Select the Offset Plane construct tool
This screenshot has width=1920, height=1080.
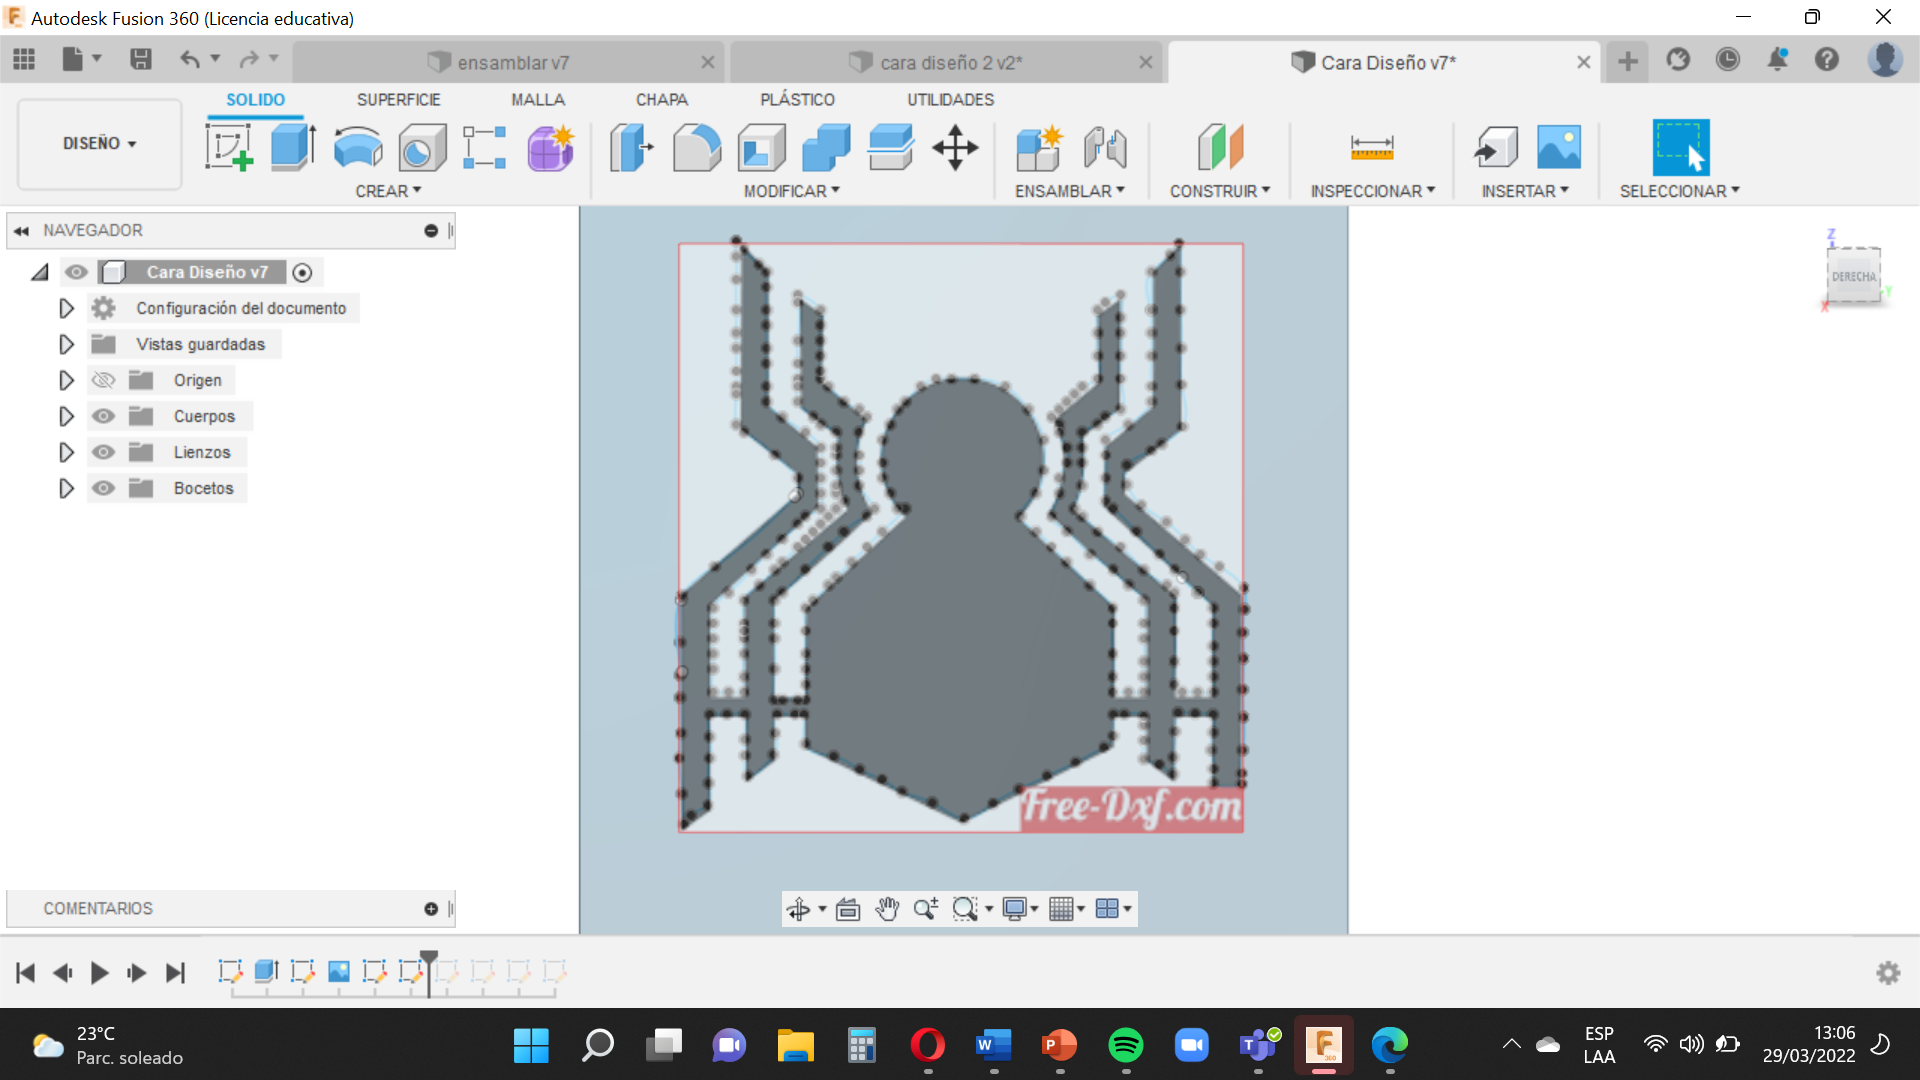click(1220, 148)
